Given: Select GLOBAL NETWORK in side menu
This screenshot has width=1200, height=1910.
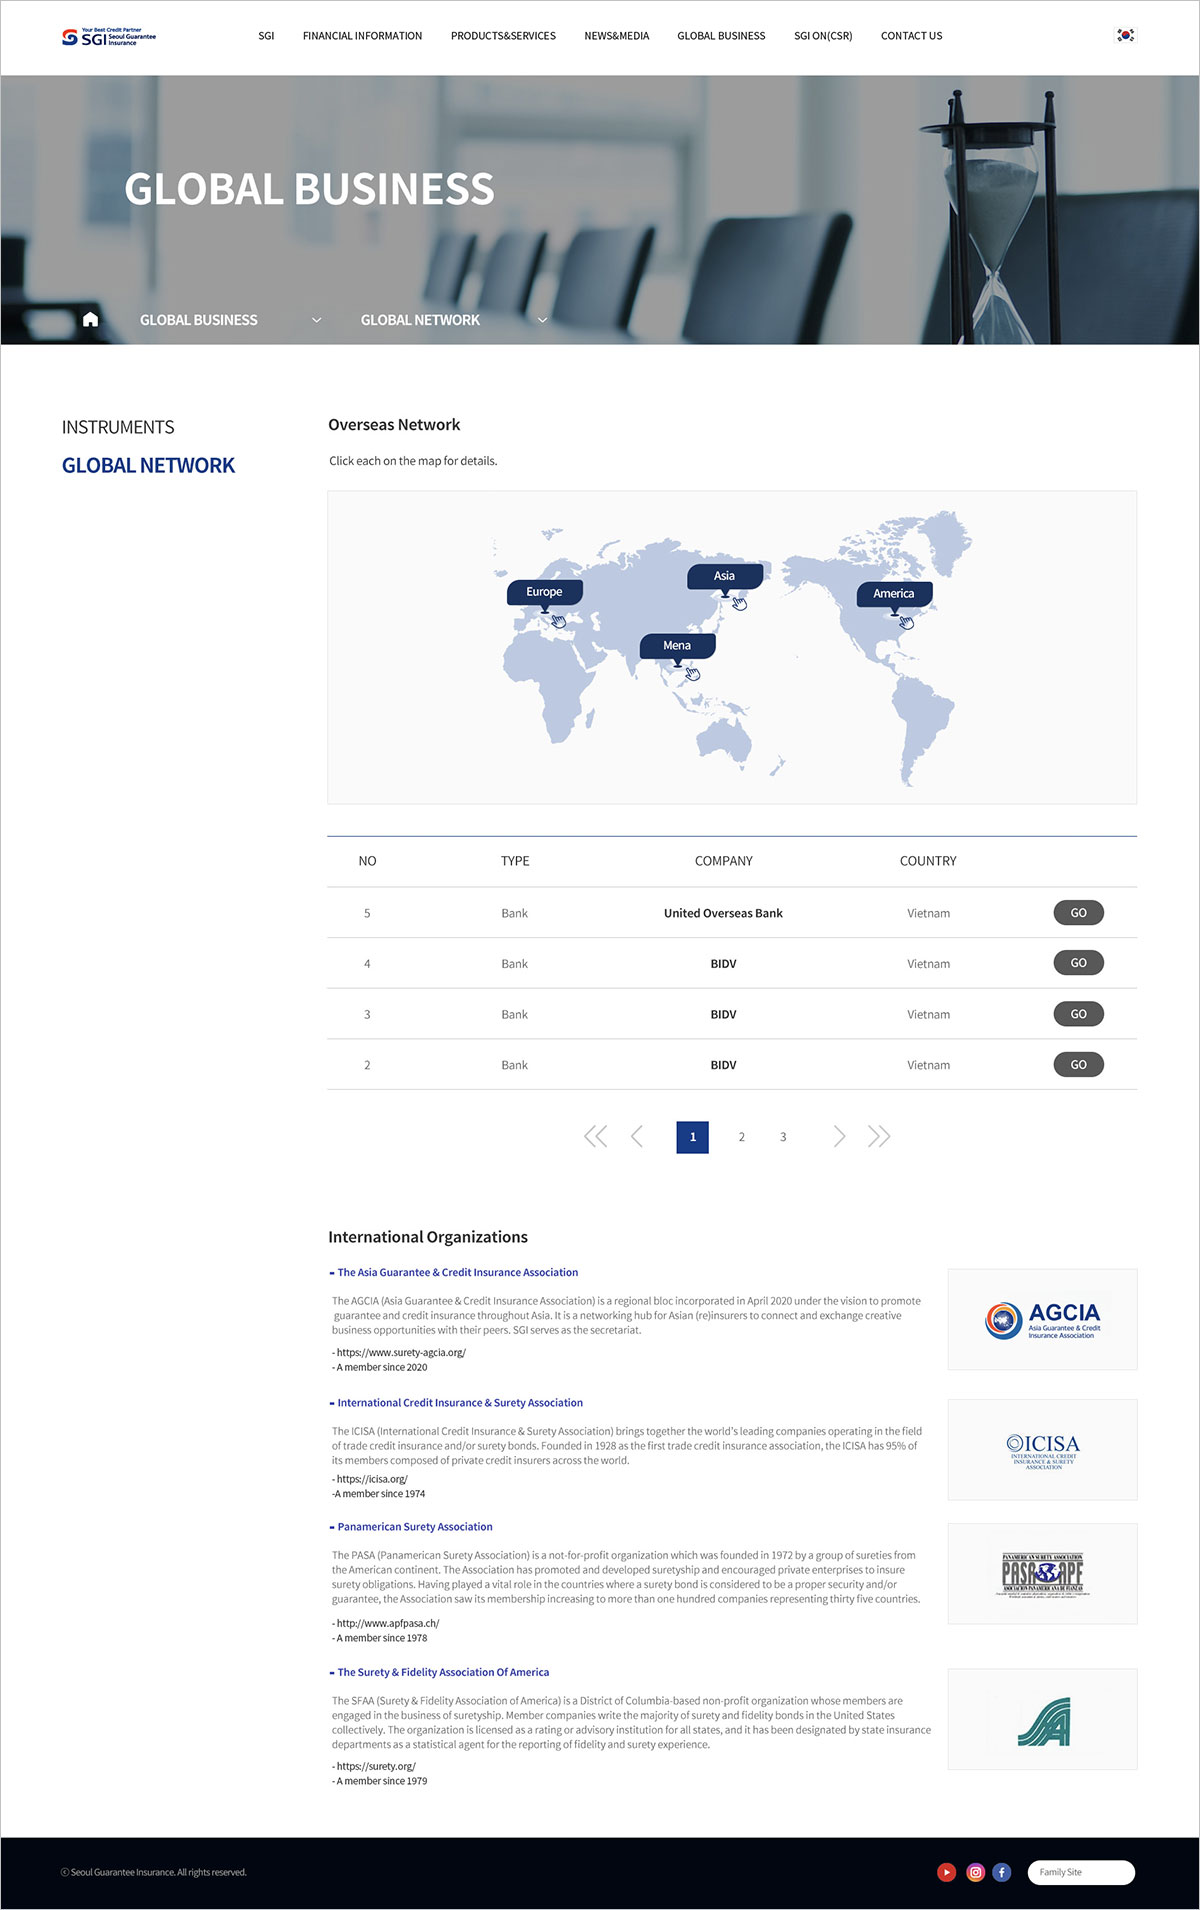Looking at the screenshot, I should point(148,465).
